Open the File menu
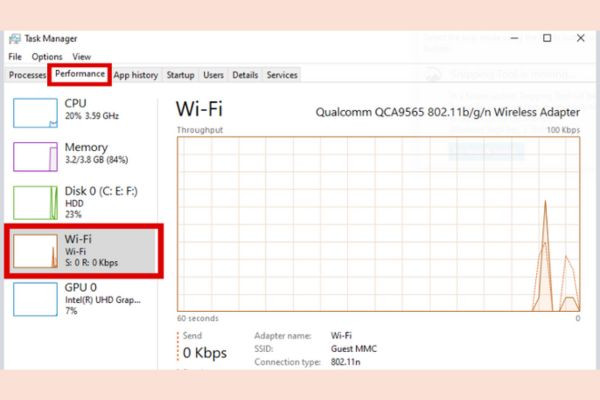The width and height of the screenshot is (600, 400). click(15, 57)
